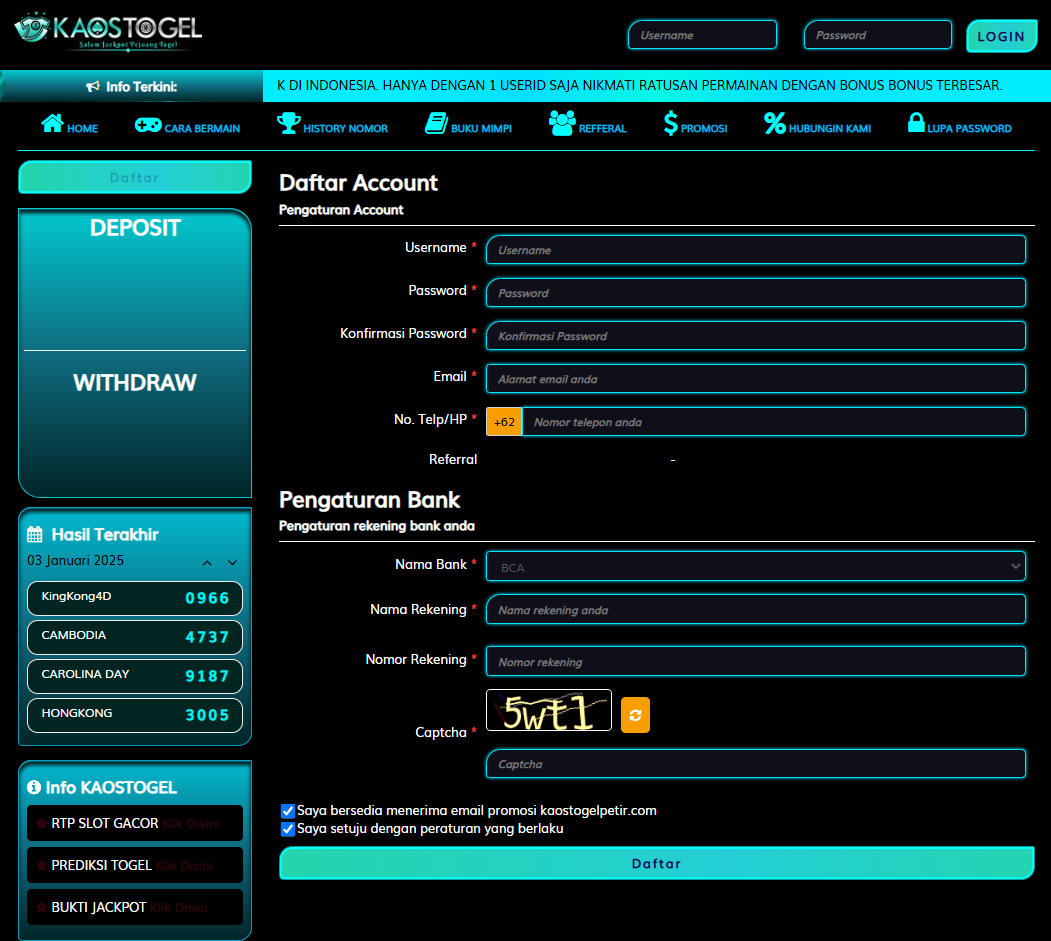Click the star icon beside BUKTI JACKPOT
Screen dimensions: 1051x941
[42, 907]
